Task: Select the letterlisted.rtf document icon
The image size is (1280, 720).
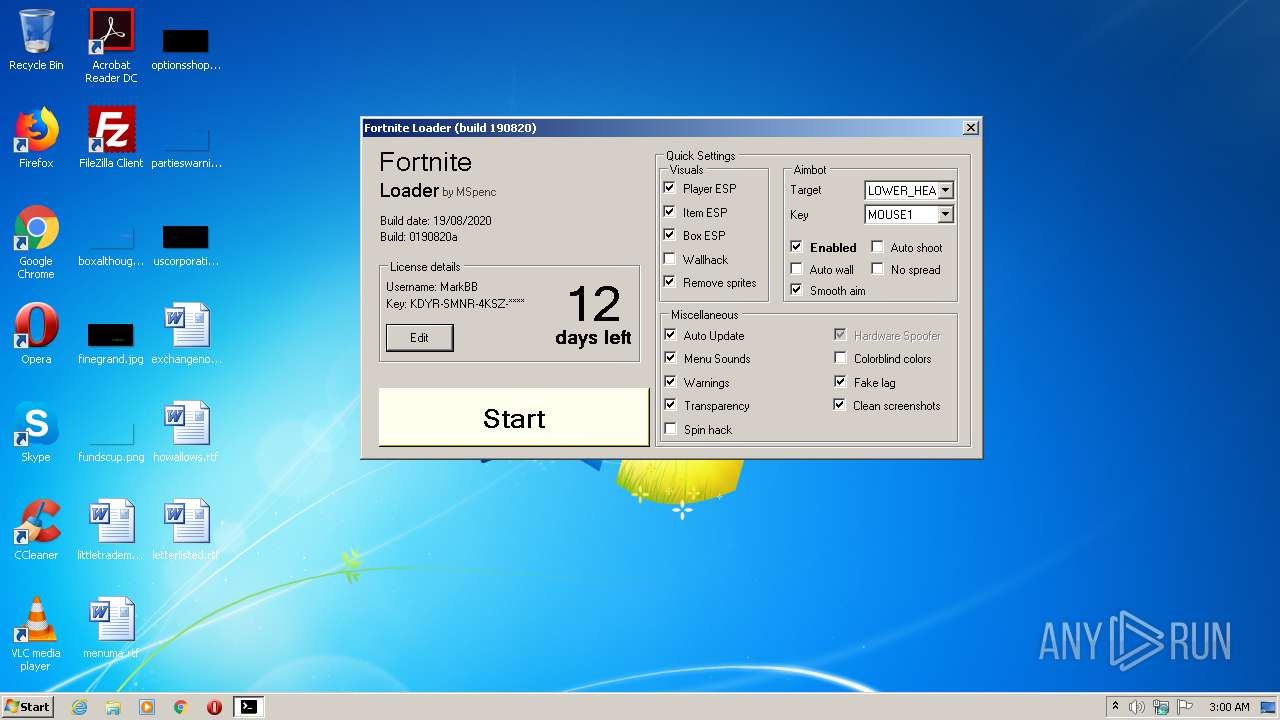Action: point(186,530)
